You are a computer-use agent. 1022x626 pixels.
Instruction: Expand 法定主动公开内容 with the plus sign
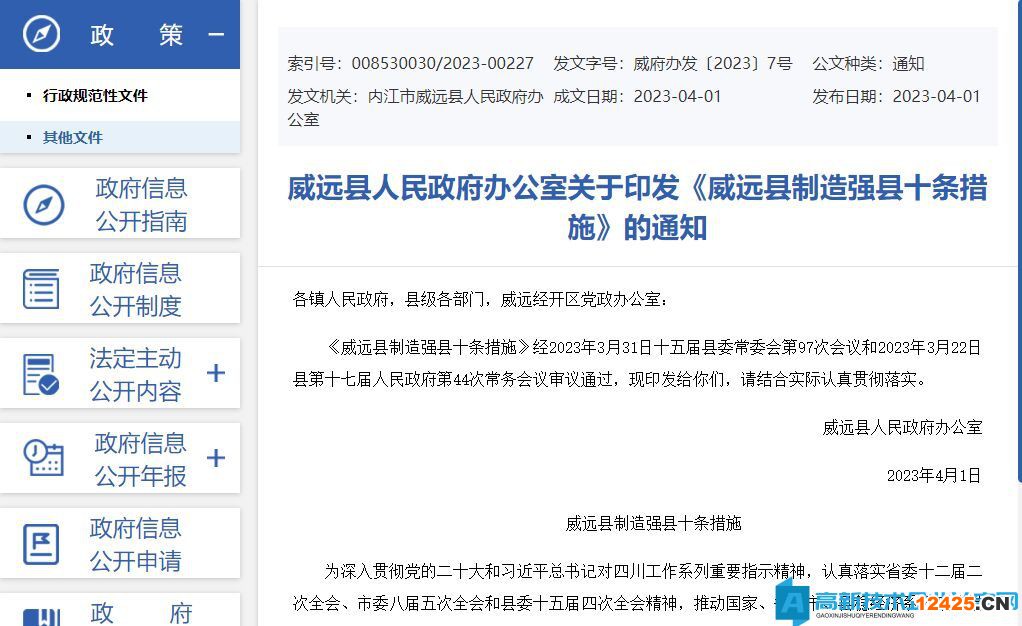pos(216,373)
